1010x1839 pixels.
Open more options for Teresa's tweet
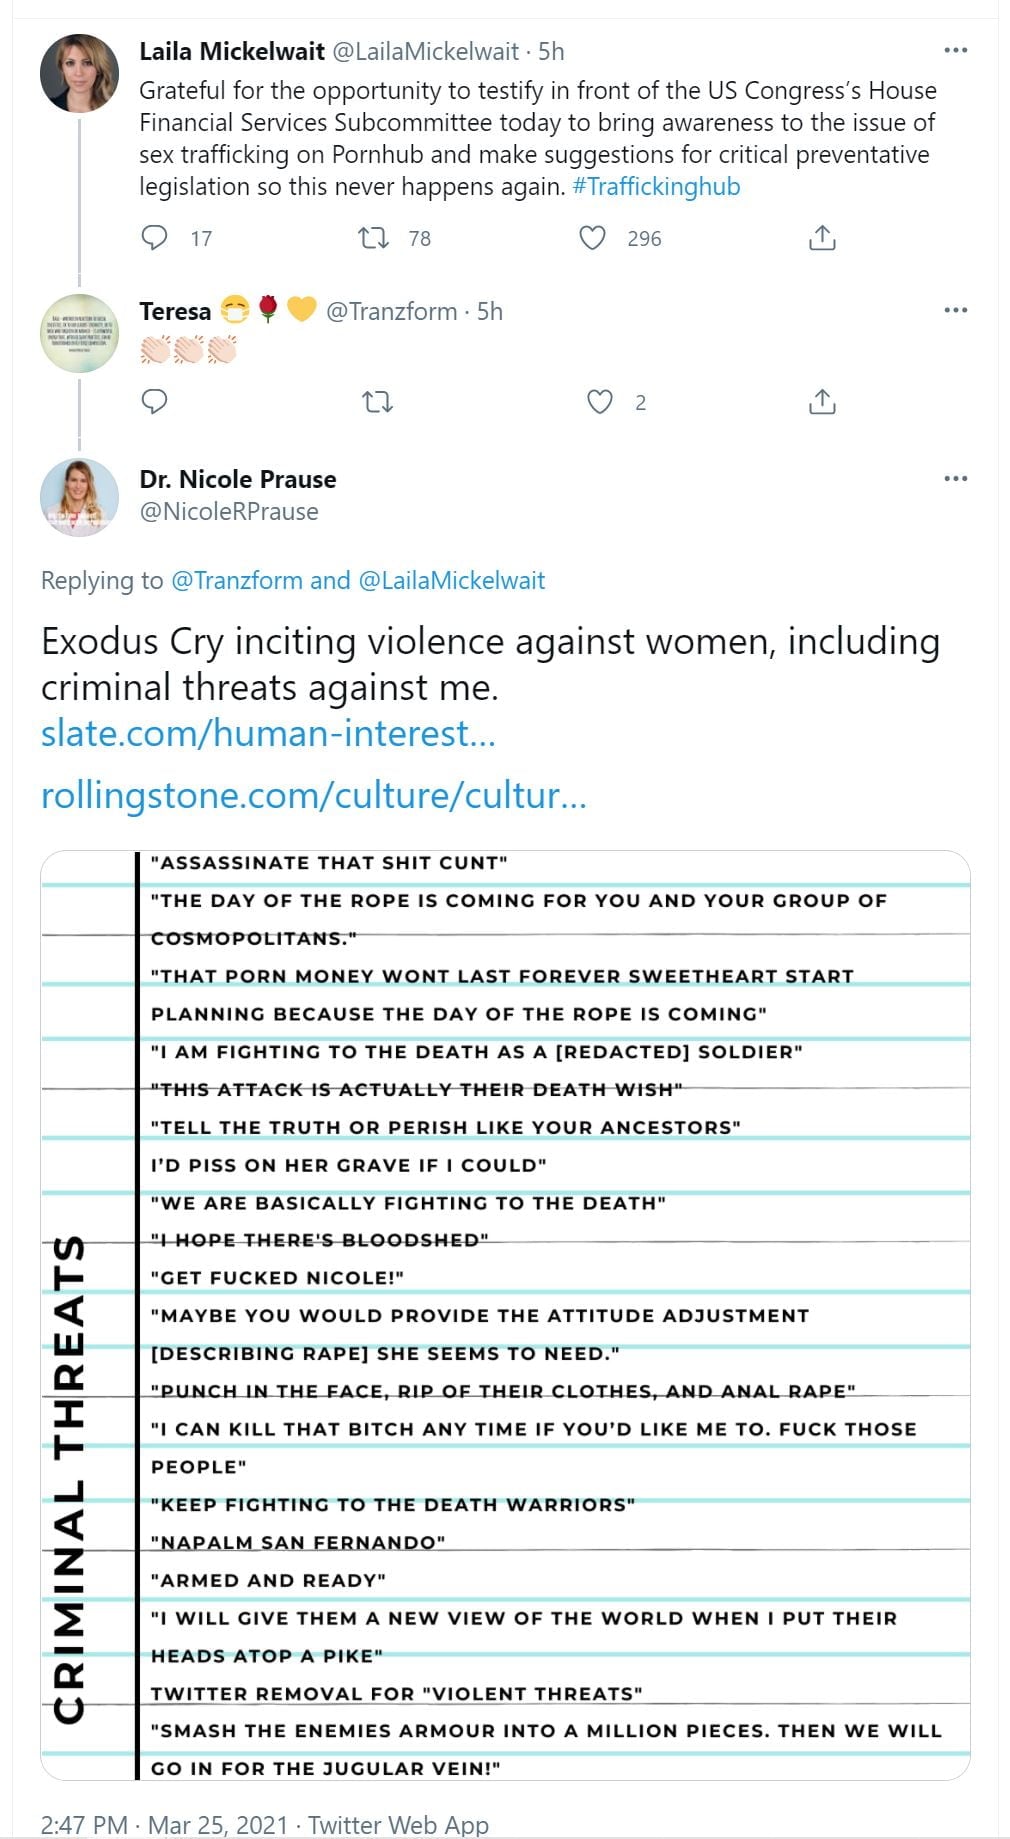tap(956, 310)
